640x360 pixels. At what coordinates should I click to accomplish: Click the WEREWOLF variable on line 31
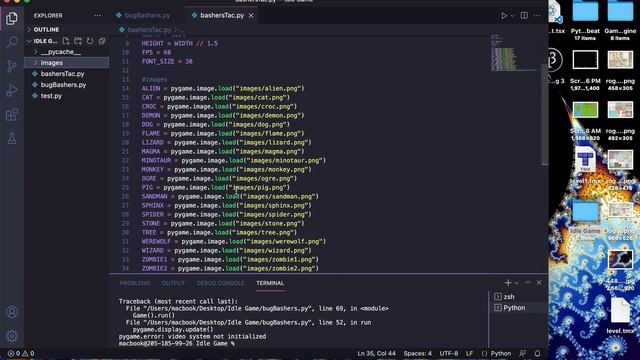pos(156,241)
